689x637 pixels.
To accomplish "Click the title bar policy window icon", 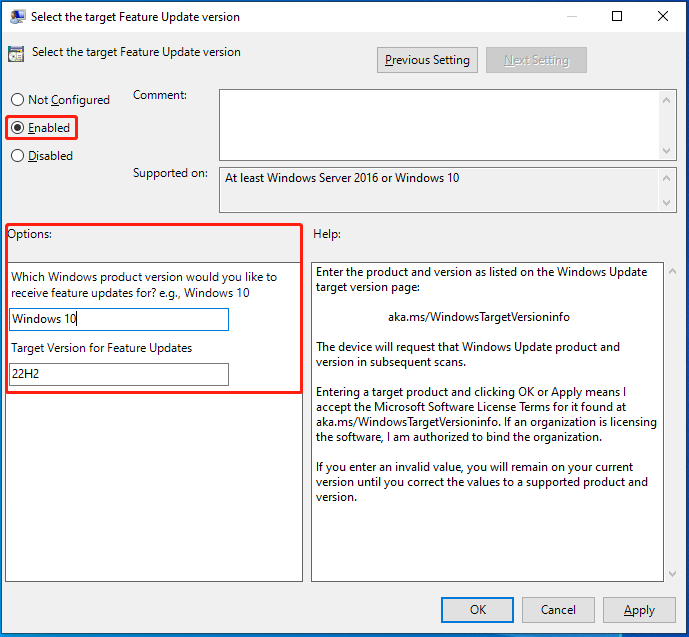I will 18,17.
